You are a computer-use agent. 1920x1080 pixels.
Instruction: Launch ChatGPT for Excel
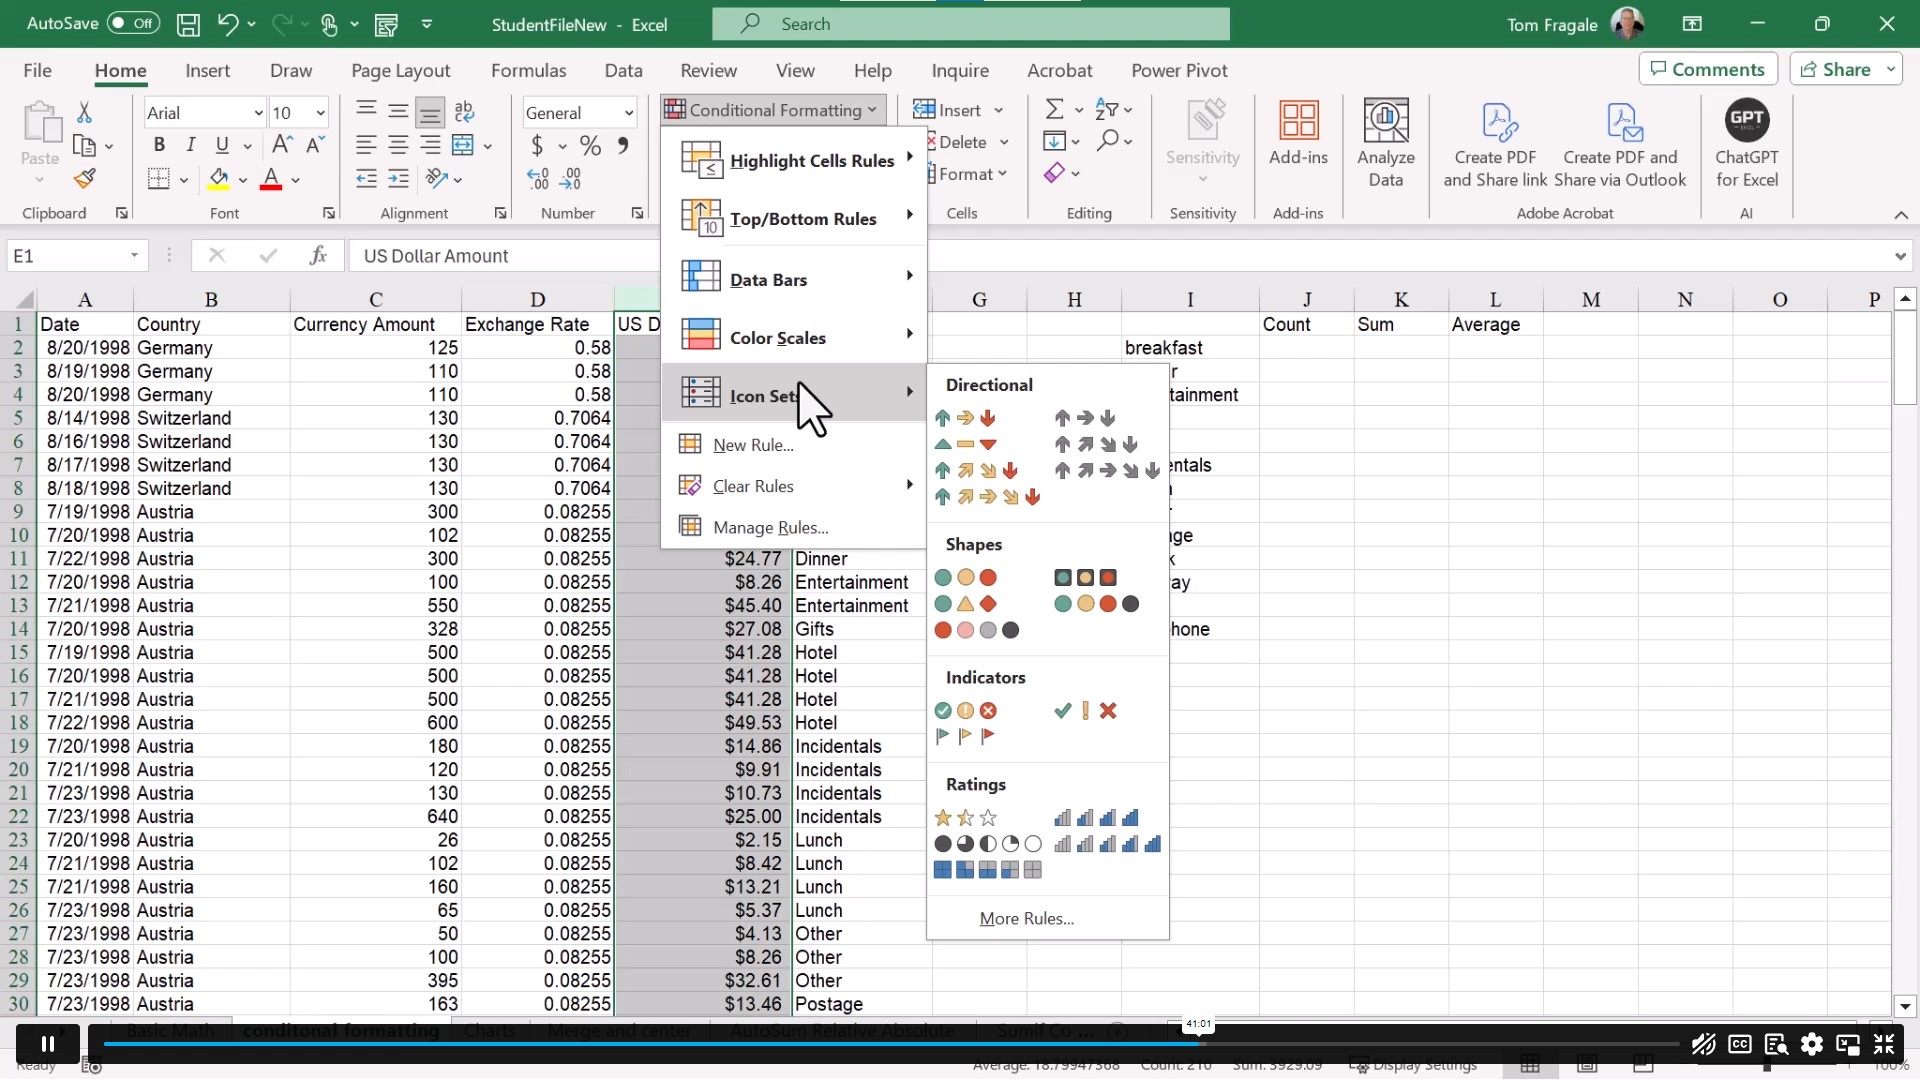click(x=1747, y=145)
